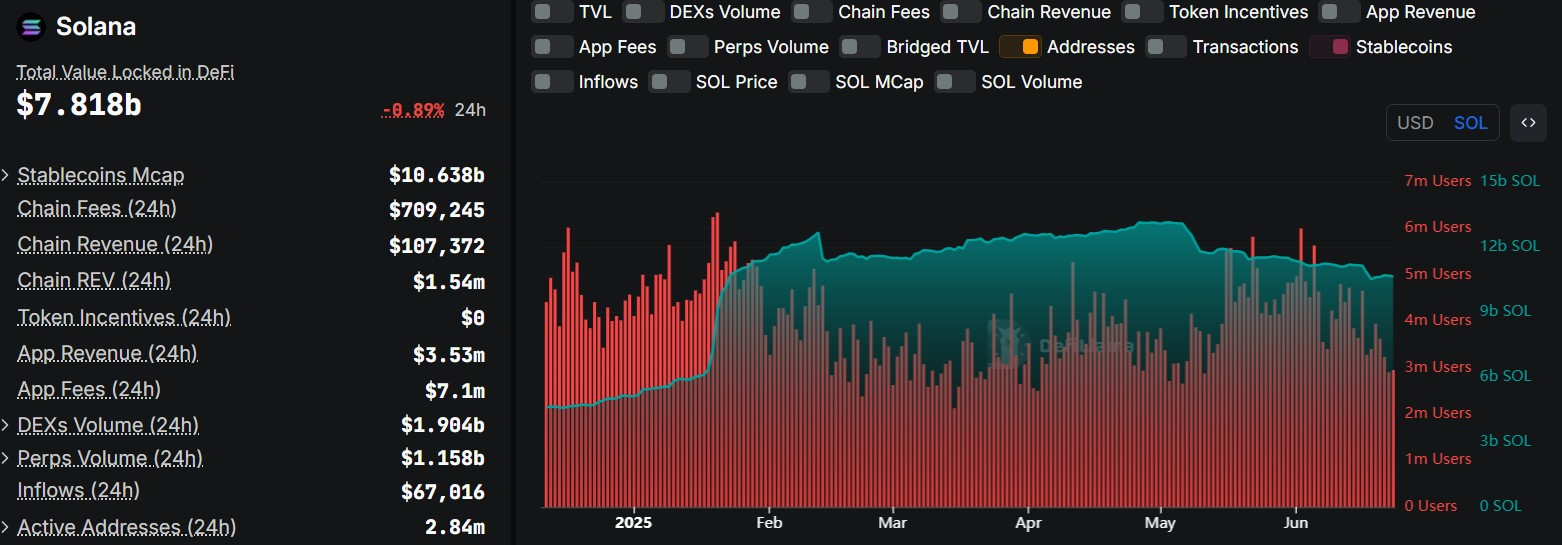The width and height of the screenshot is (1562, 545).
Task: Click the Chain Revenue (24h) label
Action: (x=115, y=244)
